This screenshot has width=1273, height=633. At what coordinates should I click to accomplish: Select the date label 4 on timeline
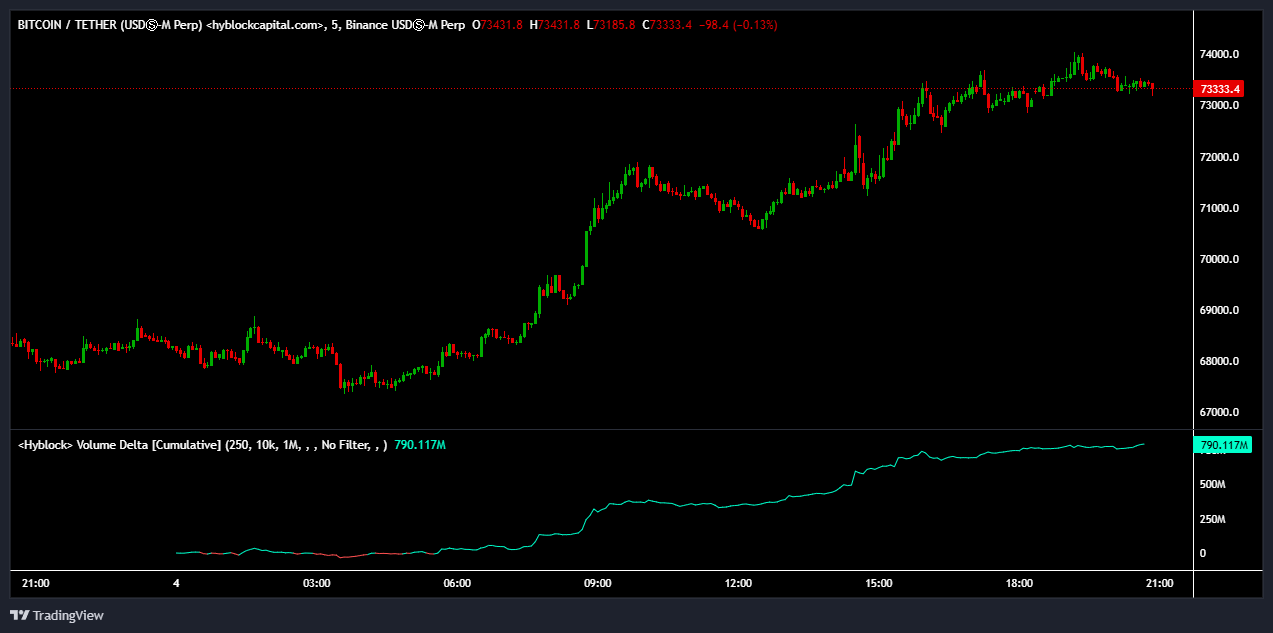(x=175, y=583)
